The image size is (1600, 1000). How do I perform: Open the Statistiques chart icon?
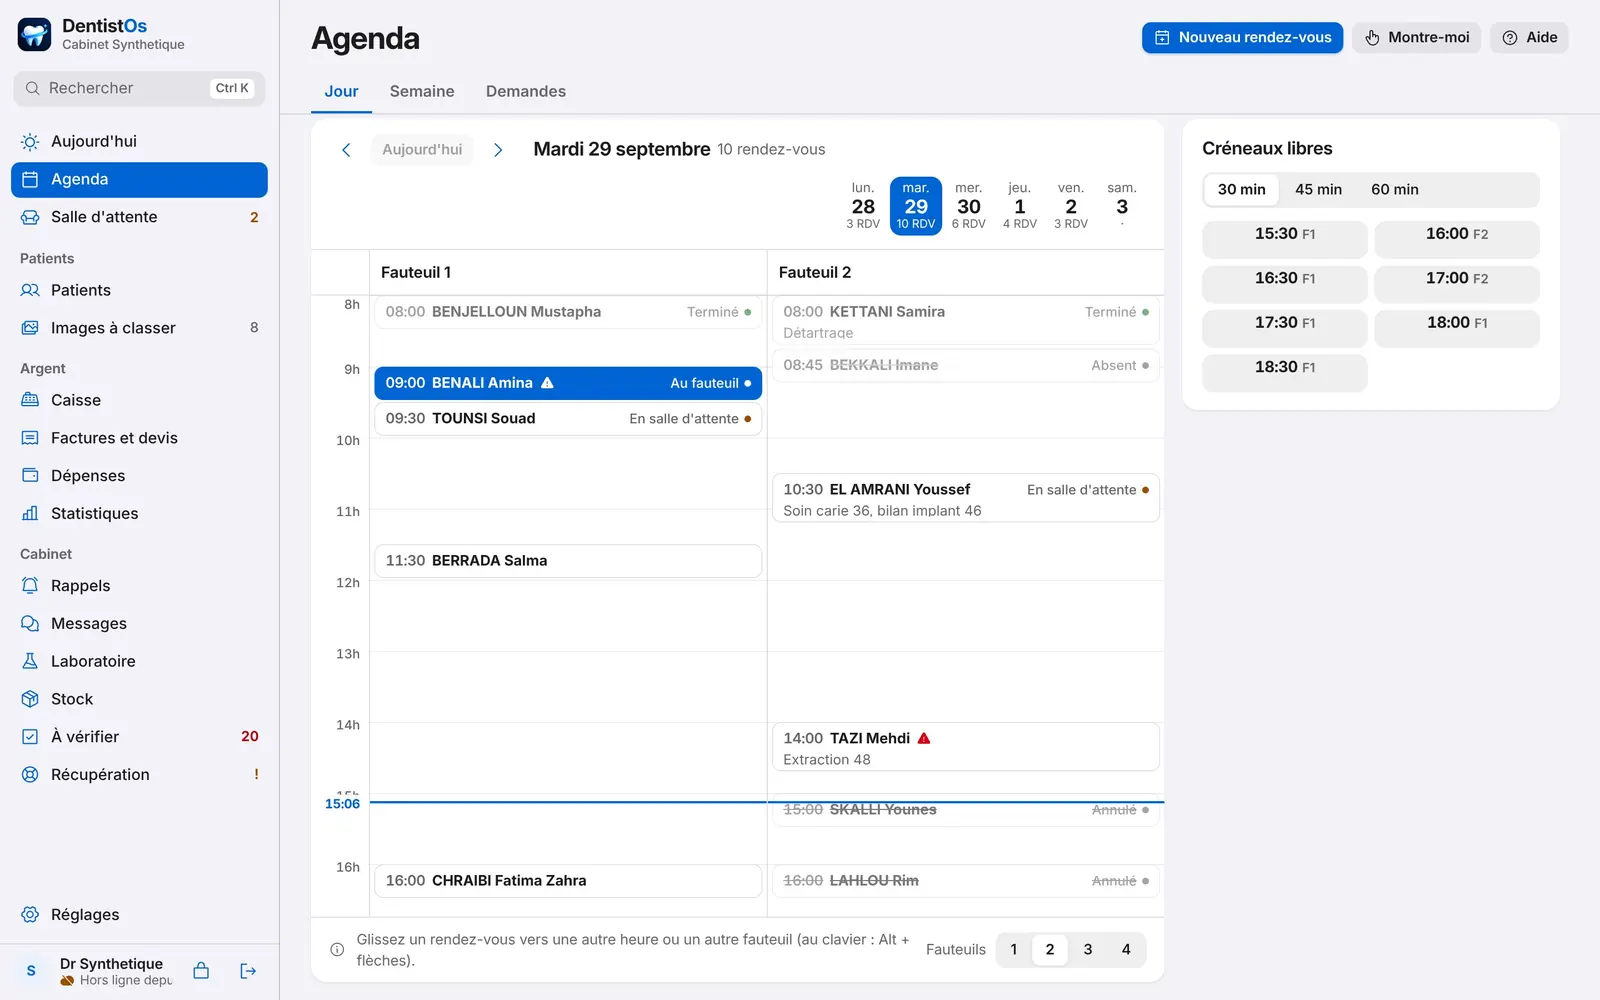point(30,513)
